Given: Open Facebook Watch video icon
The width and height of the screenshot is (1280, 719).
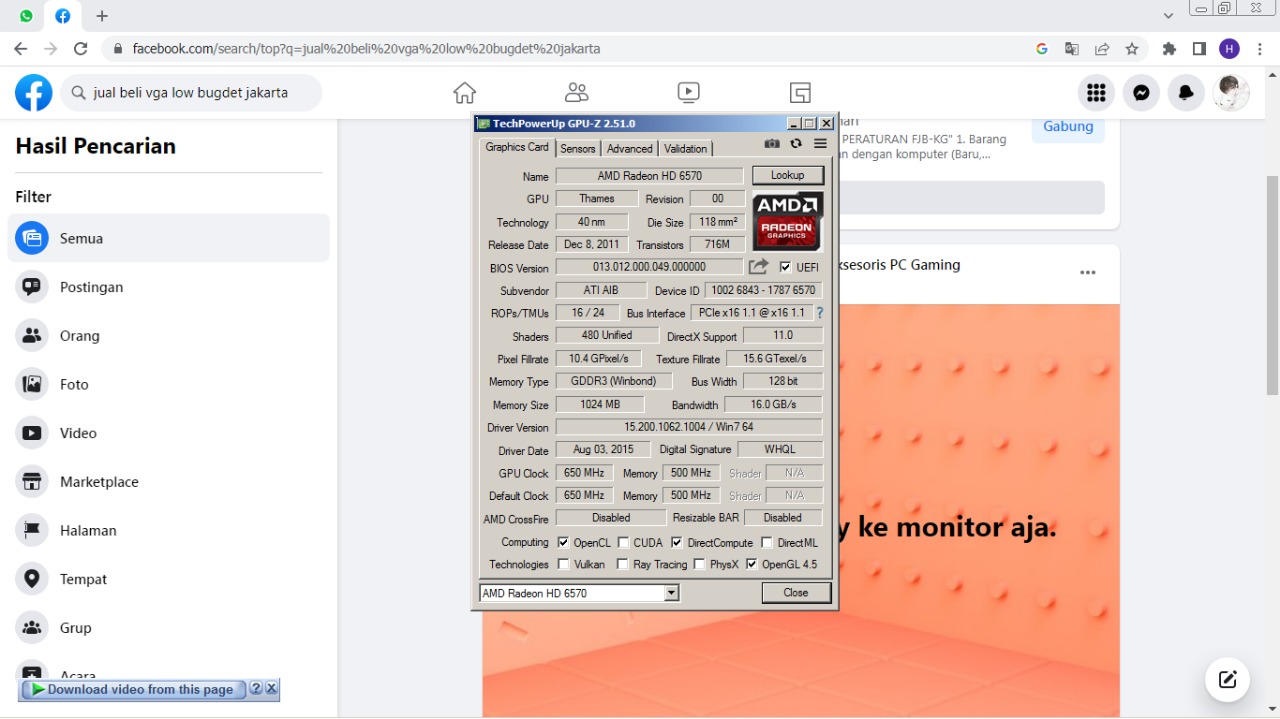Looking at the screenshot, I should click(x=688, y=93).
